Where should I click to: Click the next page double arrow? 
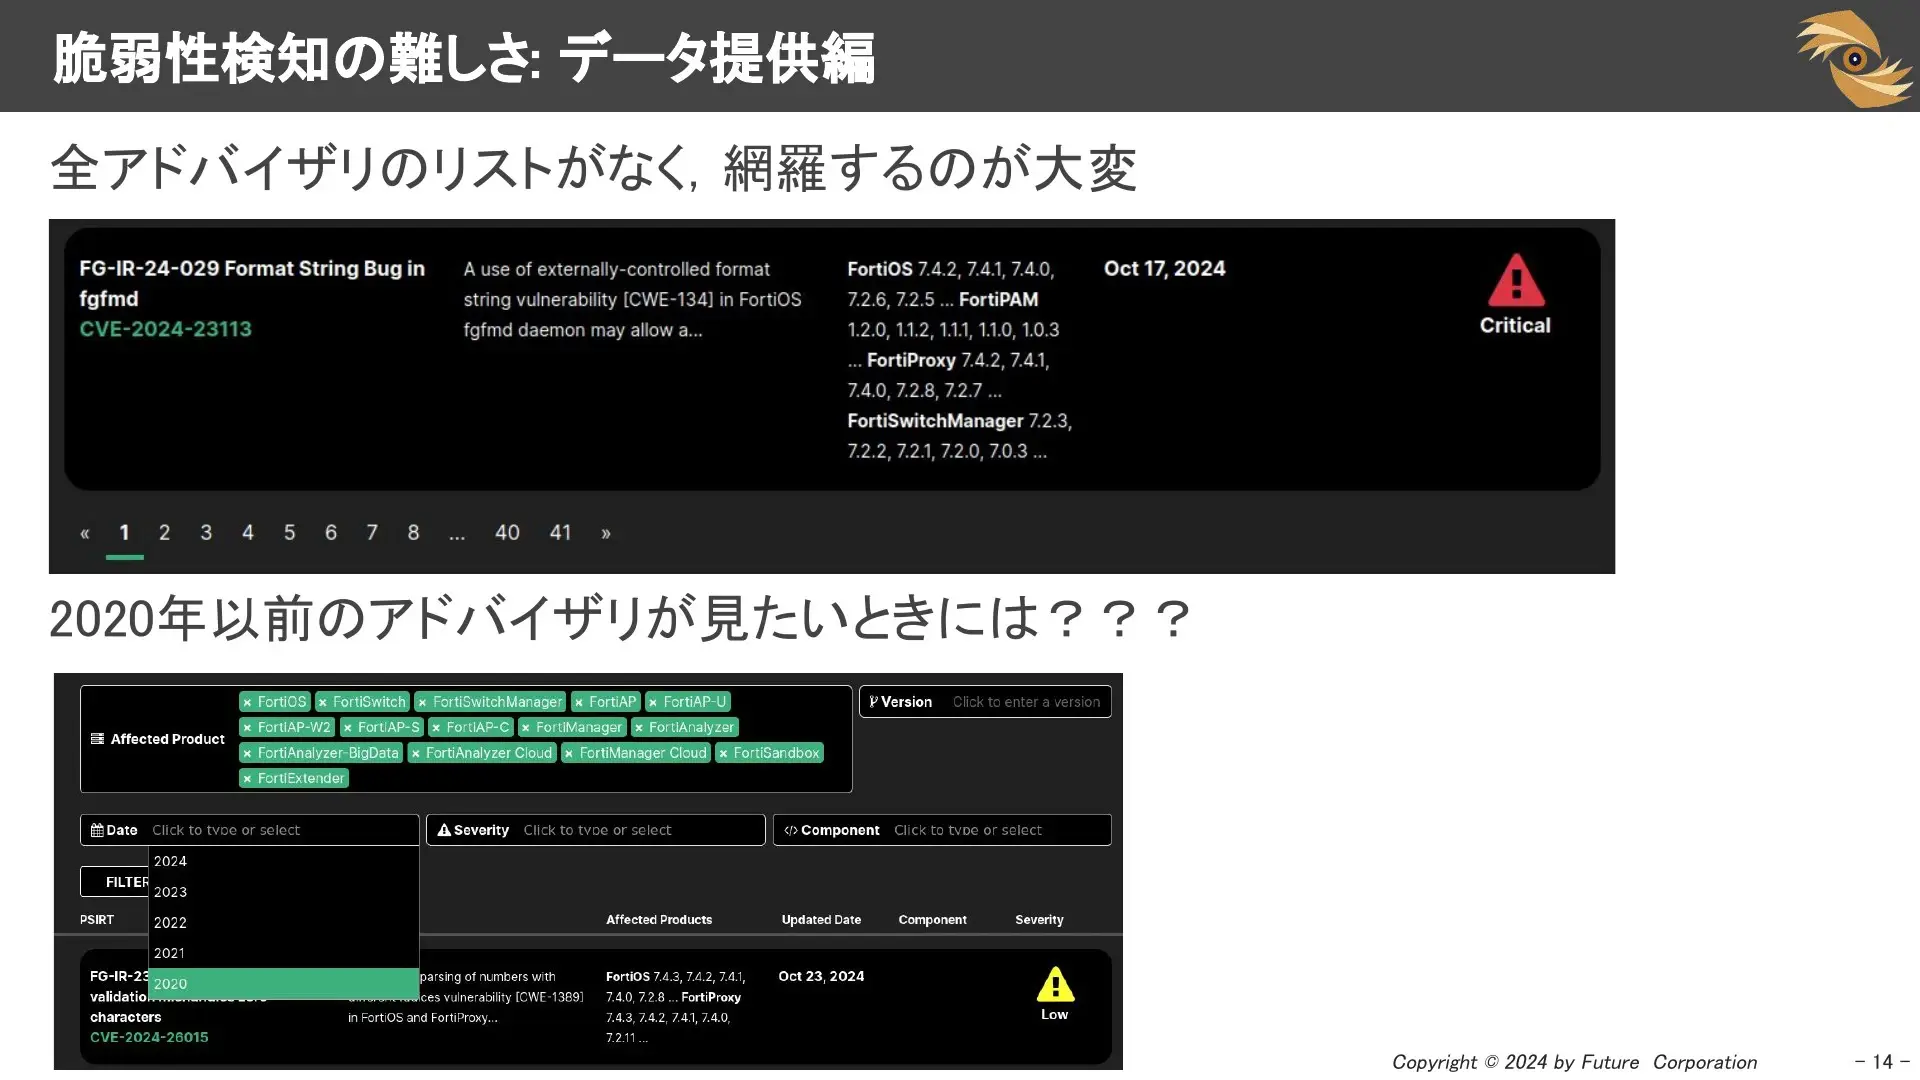pos(606,533)
